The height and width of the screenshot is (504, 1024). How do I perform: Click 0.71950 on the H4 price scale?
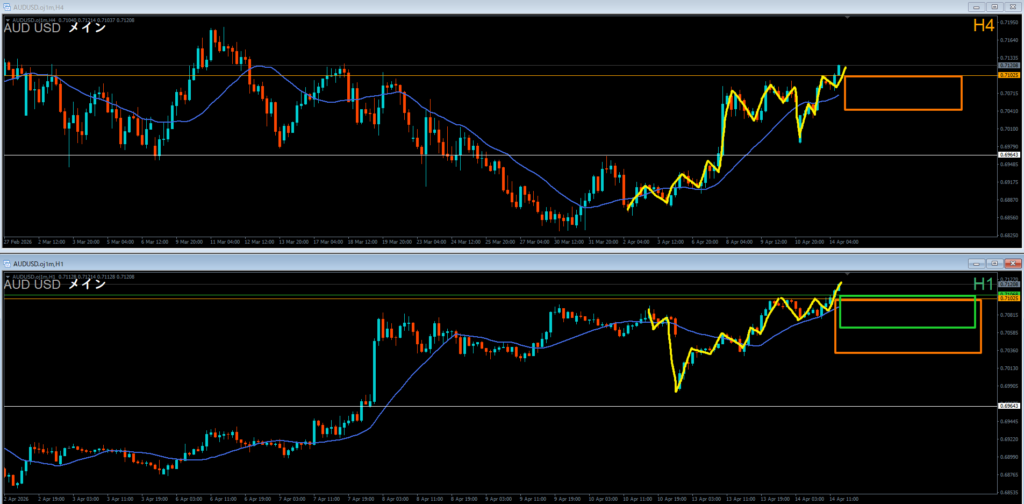[1009, 22]
